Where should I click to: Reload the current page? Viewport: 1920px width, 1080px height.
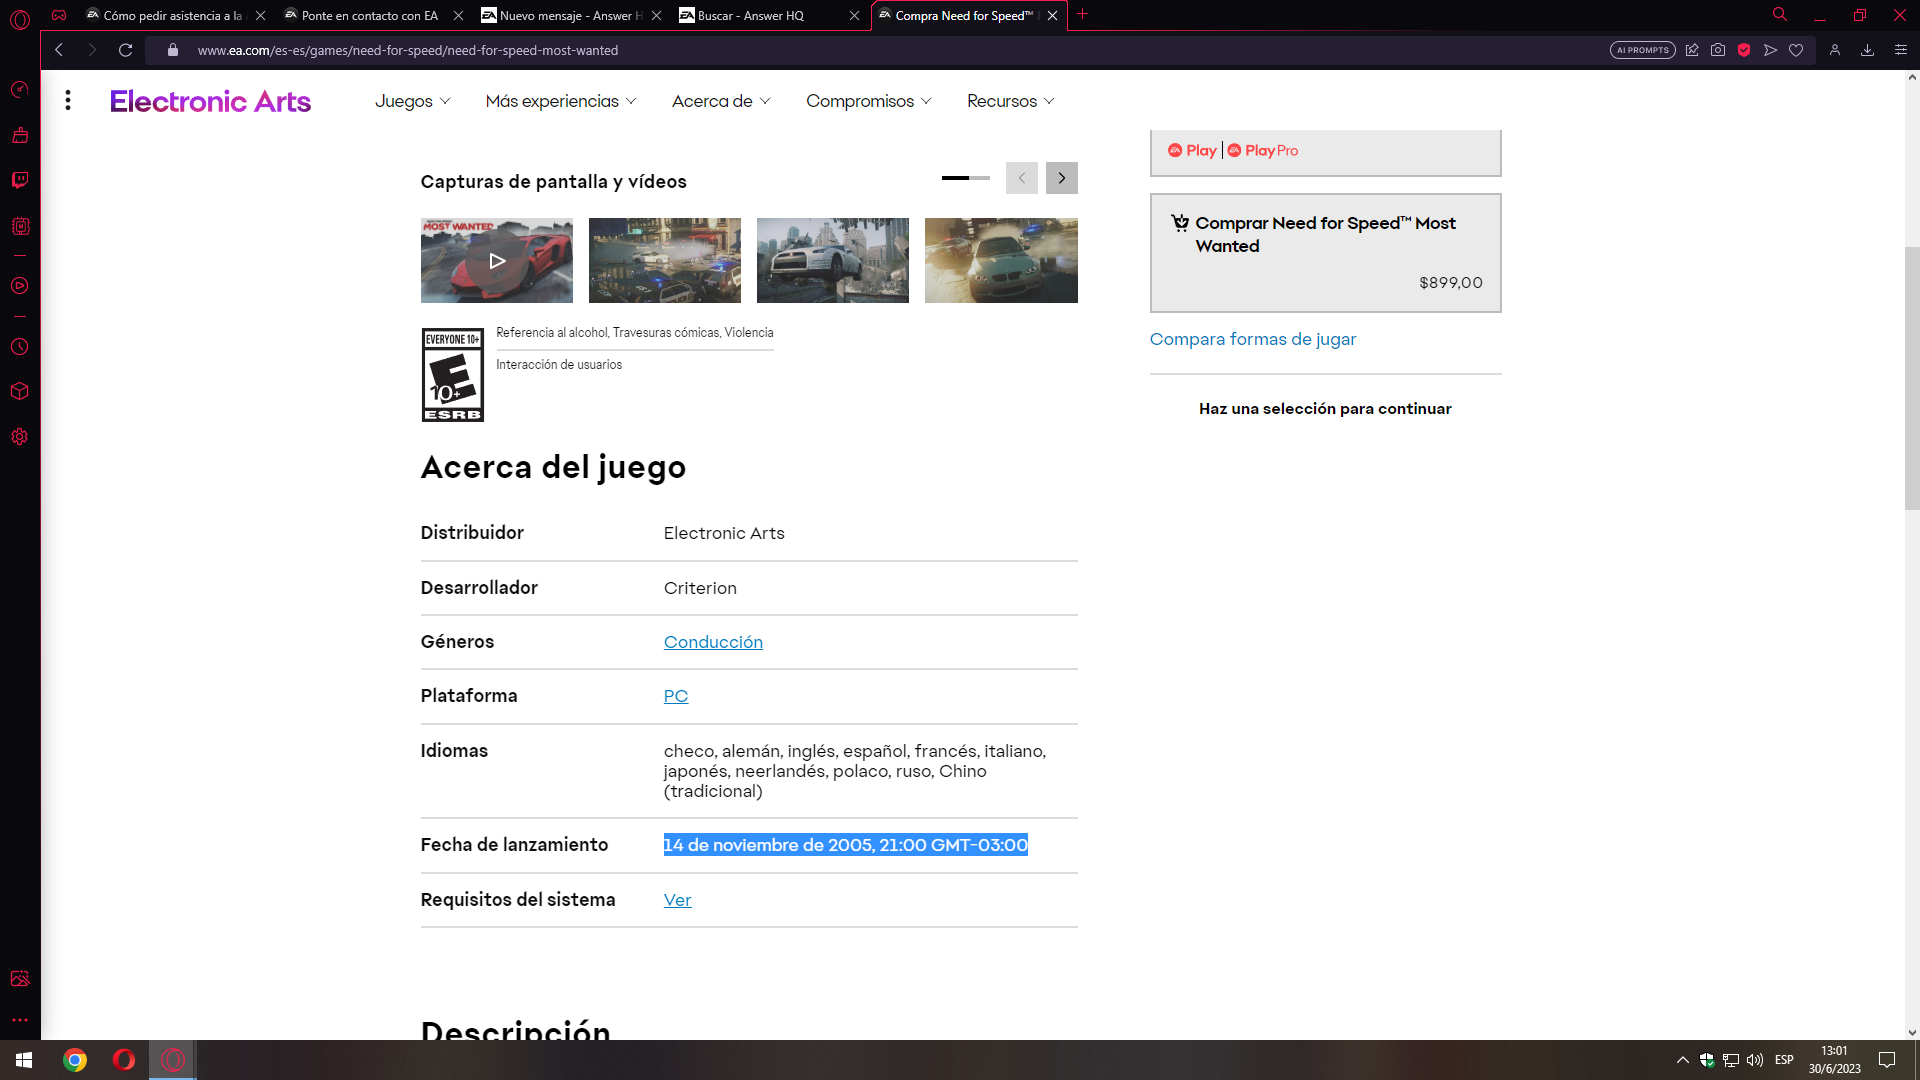click(x=126, y=50)
